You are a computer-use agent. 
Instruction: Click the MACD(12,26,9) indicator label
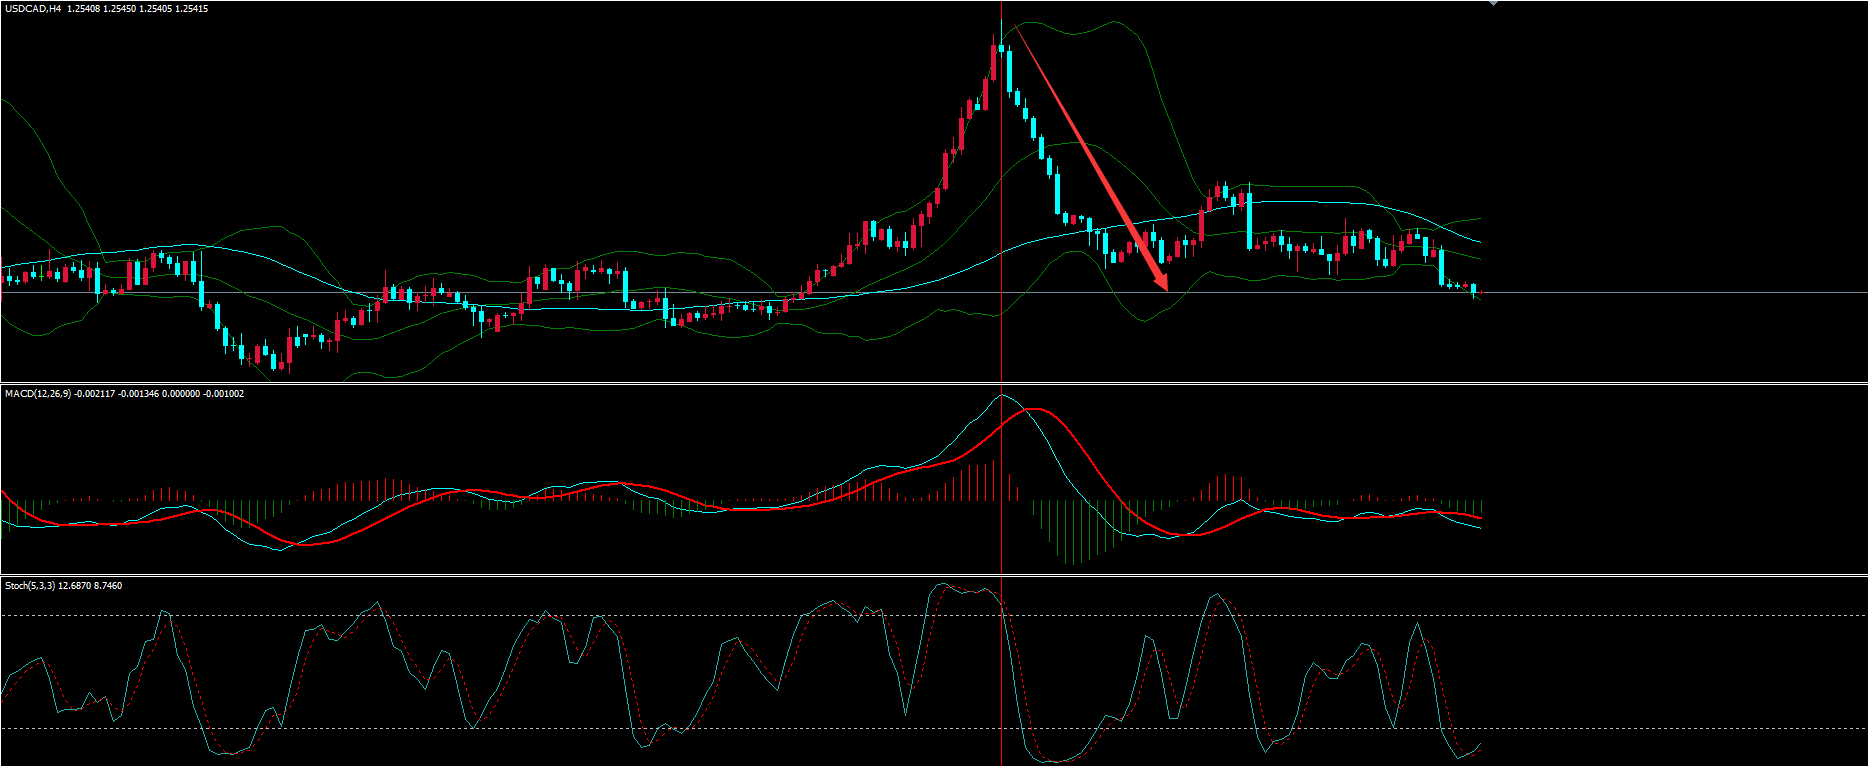[40, 394]
